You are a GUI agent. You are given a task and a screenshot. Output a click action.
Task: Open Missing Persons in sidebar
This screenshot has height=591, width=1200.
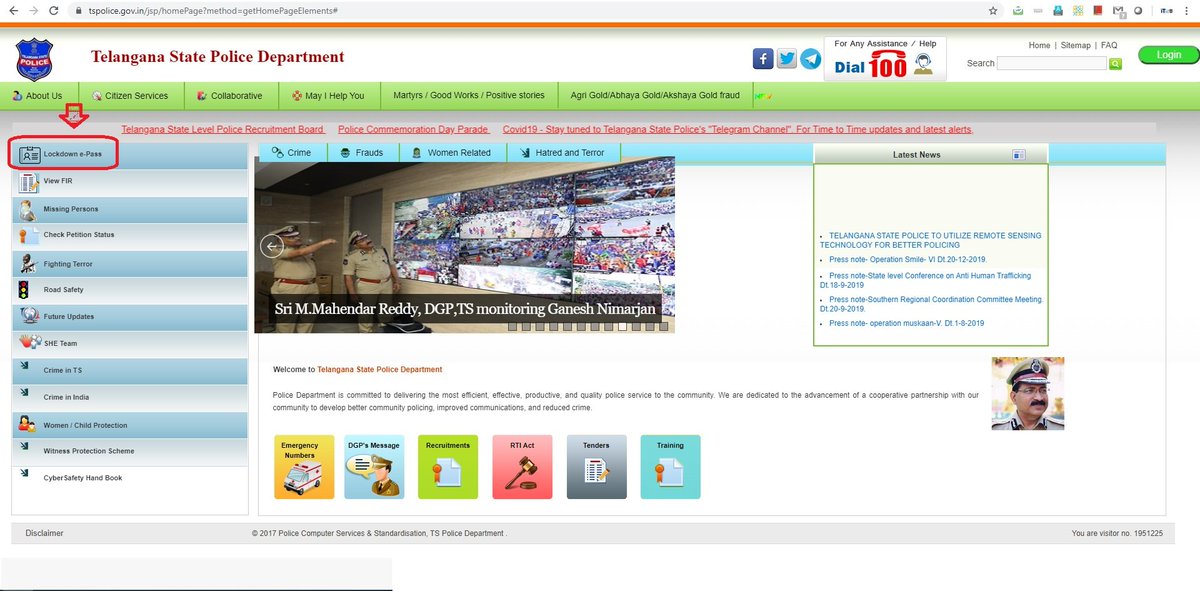[129, 209]
